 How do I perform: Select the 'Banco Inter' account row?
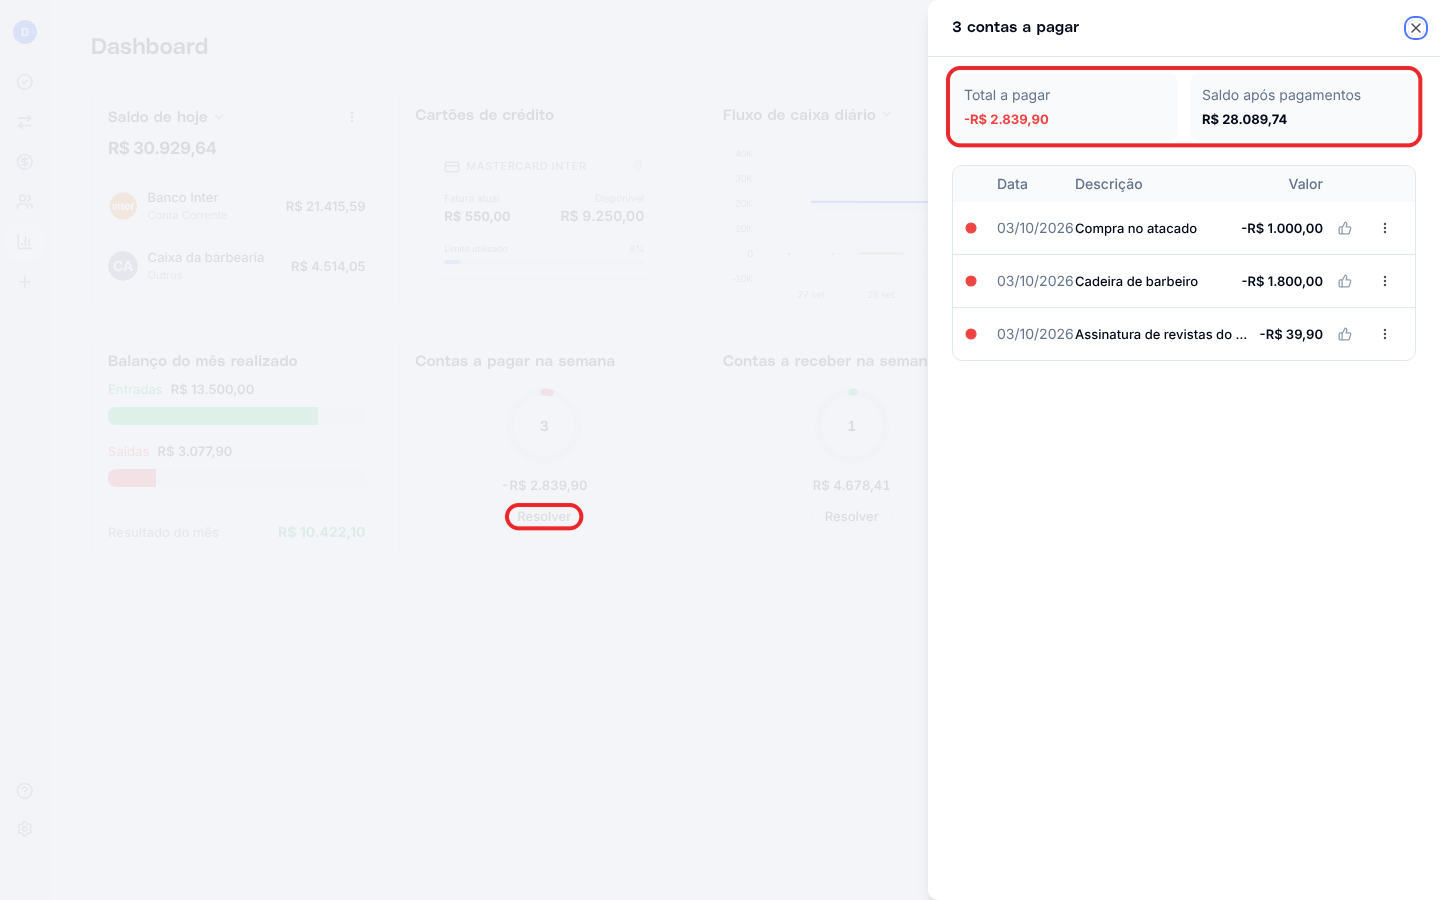click(x=237, y=206)
